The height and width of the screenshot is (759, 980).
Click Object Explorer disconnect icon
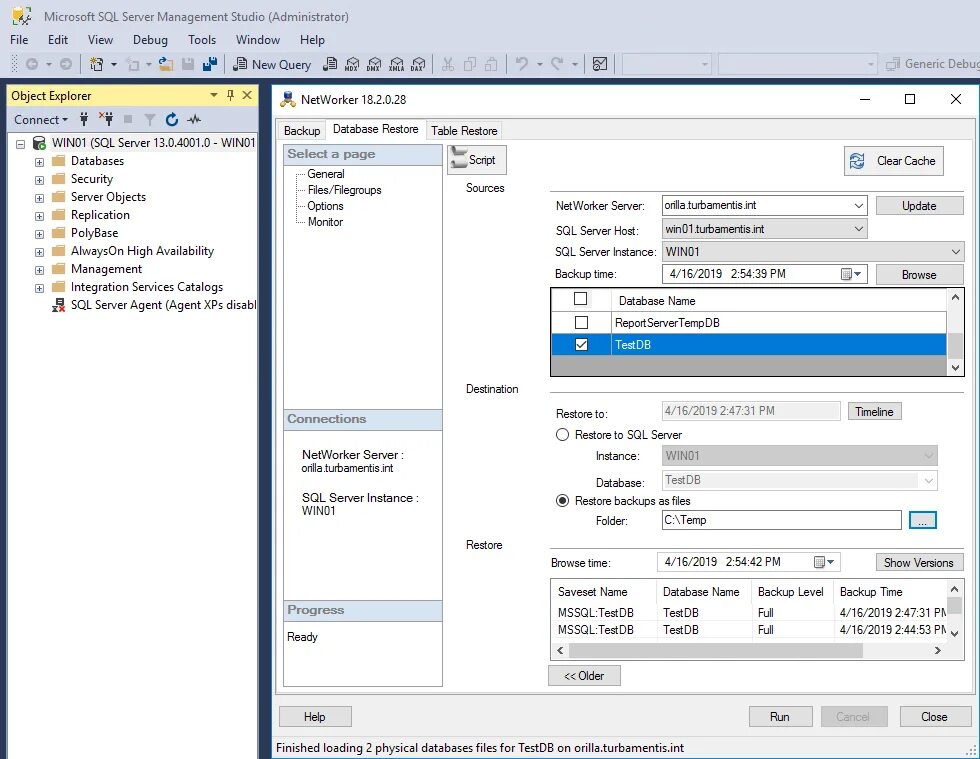click(x=106, y=119)
